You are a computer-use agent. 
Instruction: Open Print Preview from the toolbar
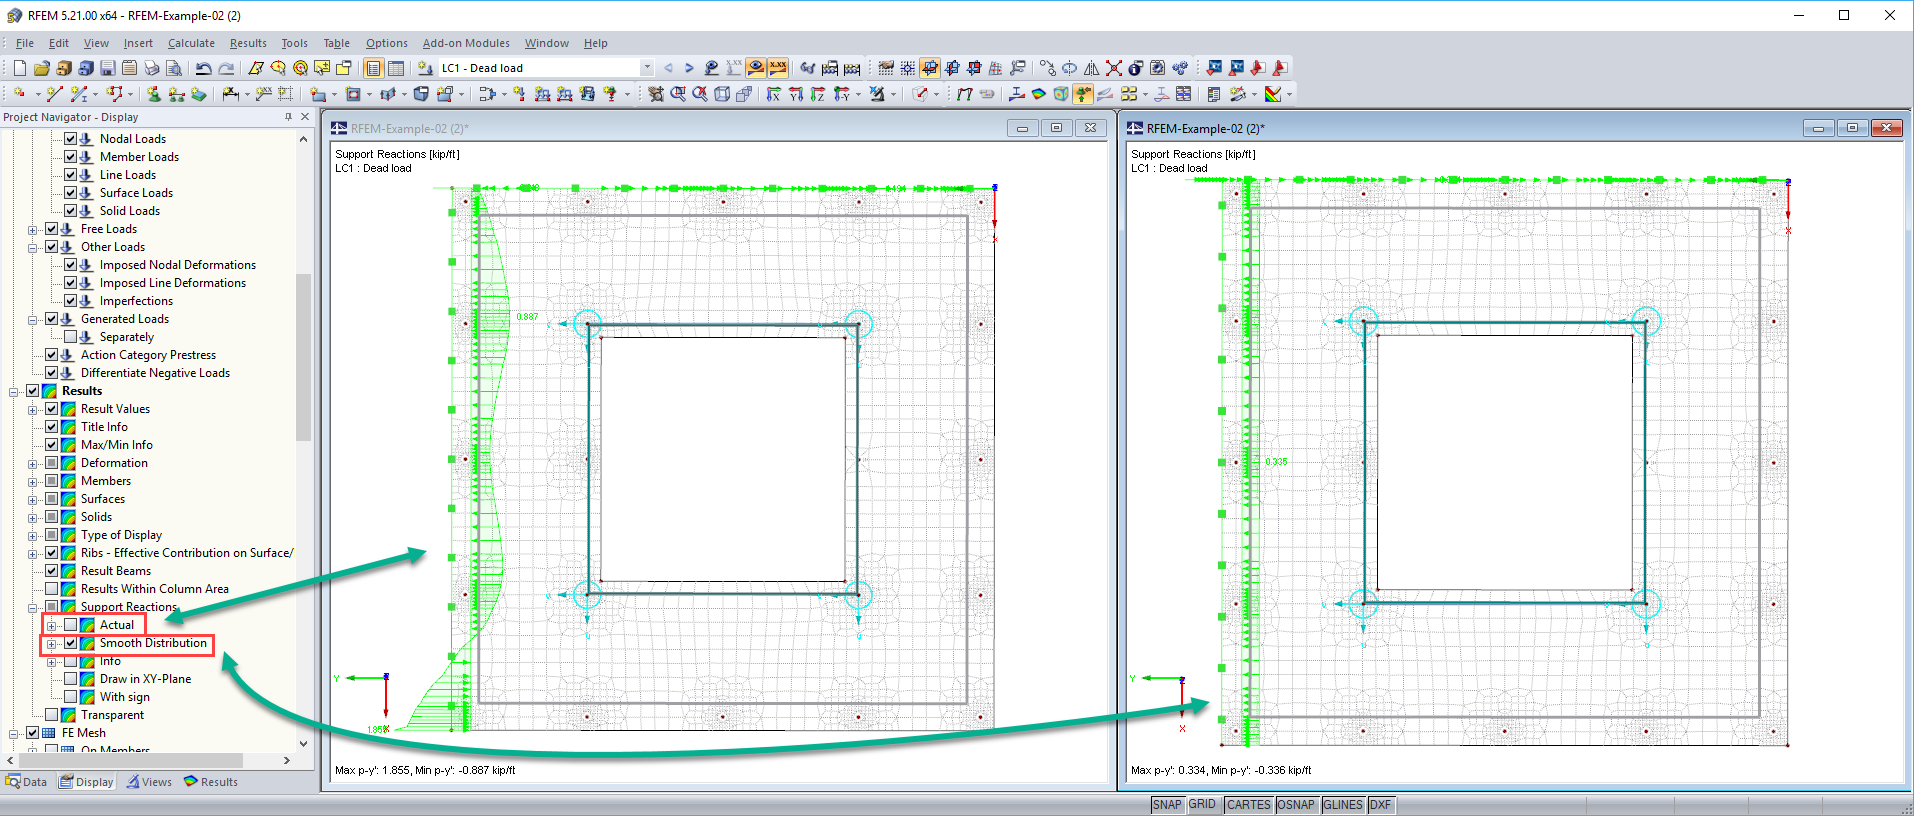[x=174, y=68]
